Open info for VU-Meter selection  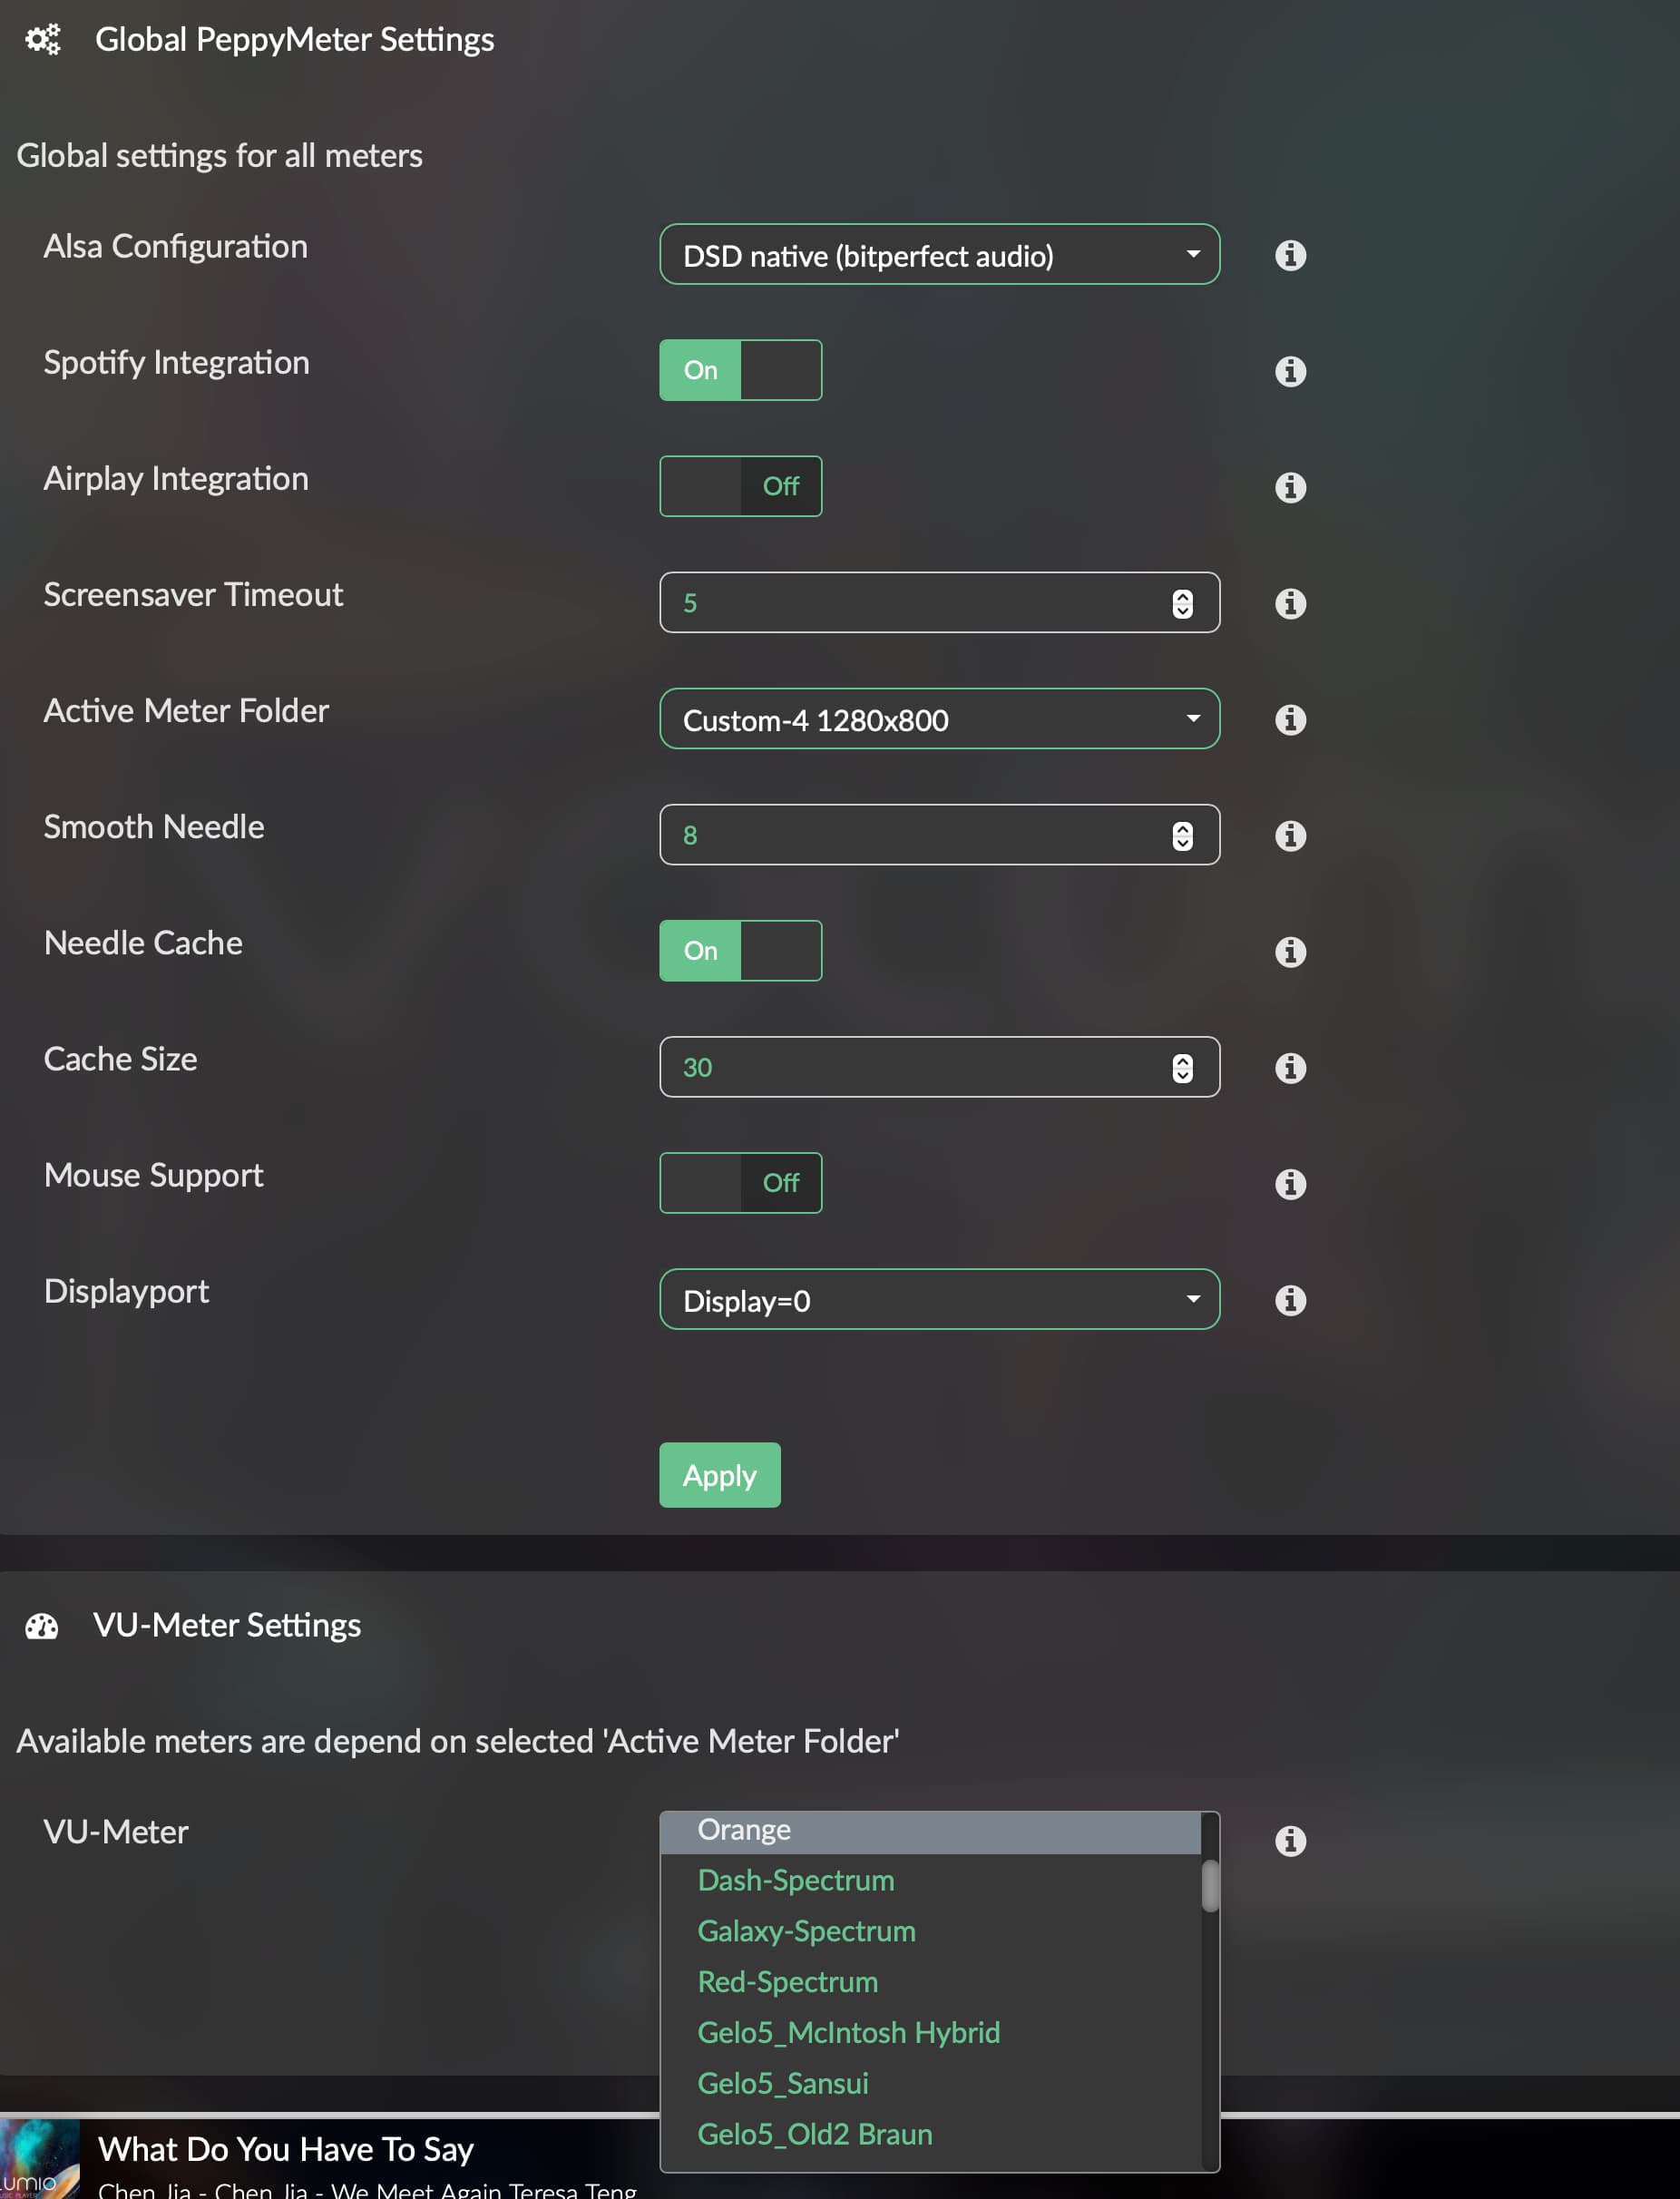coord(1290,1840)
